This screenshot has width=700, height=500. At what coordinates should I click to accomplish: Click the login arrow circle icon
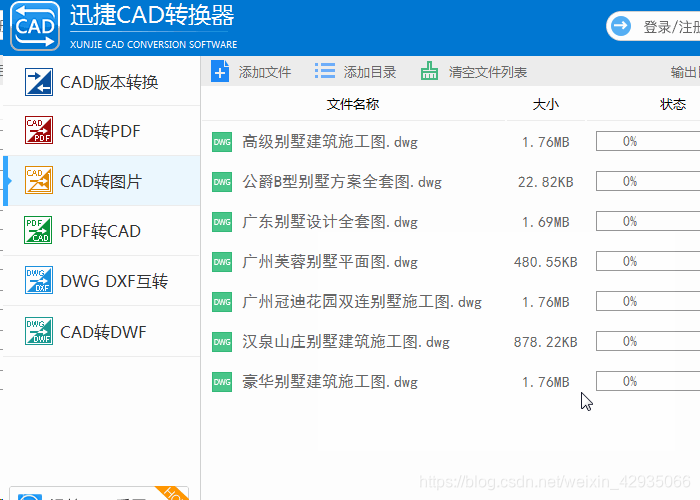click(x=621, y=26)
